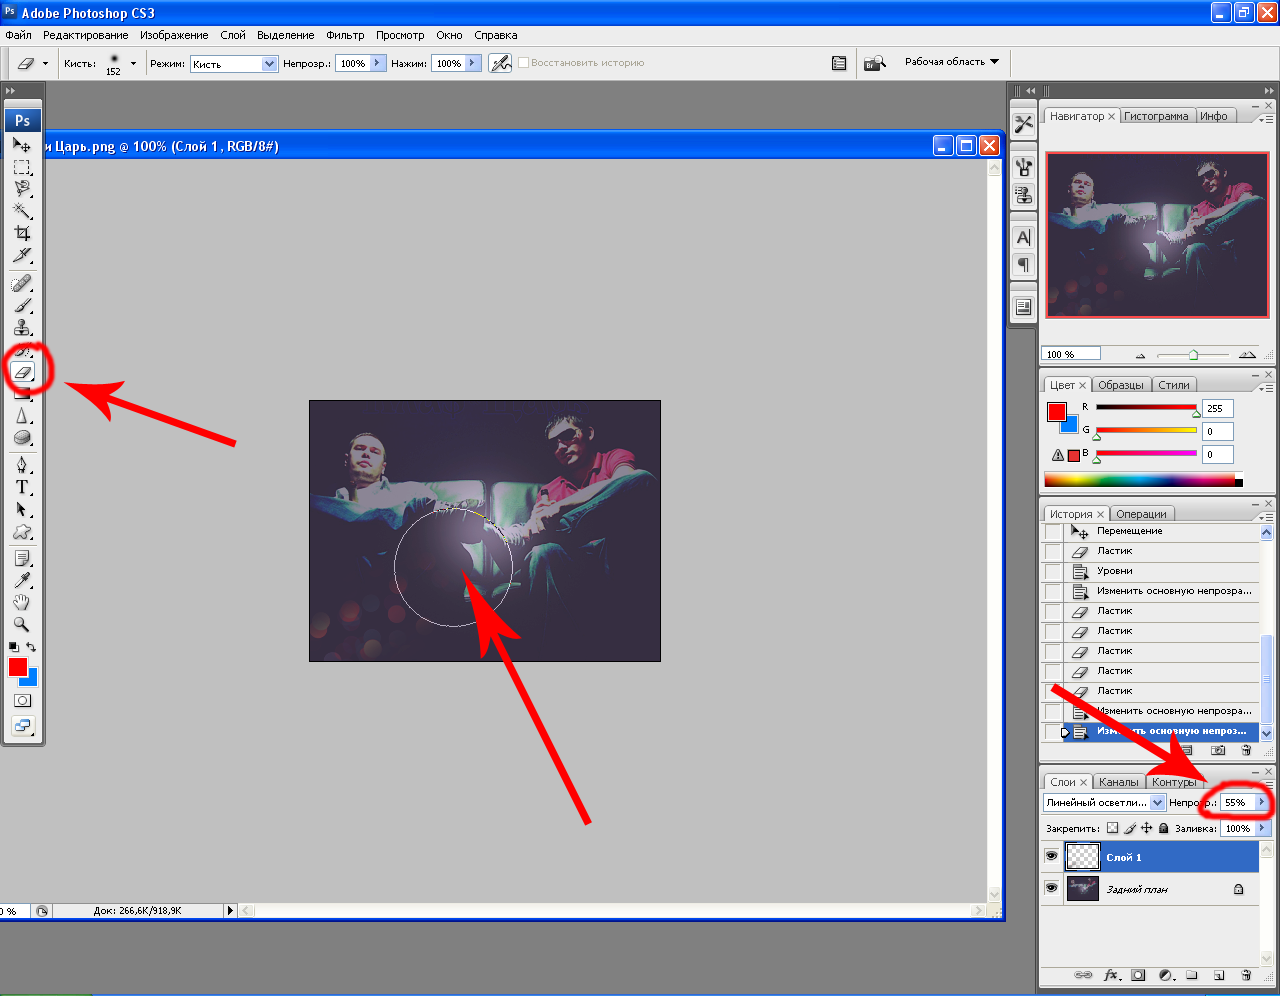Select the Magic Wand tool
This screenshot has height=996, width=1280.
point(22,210)
